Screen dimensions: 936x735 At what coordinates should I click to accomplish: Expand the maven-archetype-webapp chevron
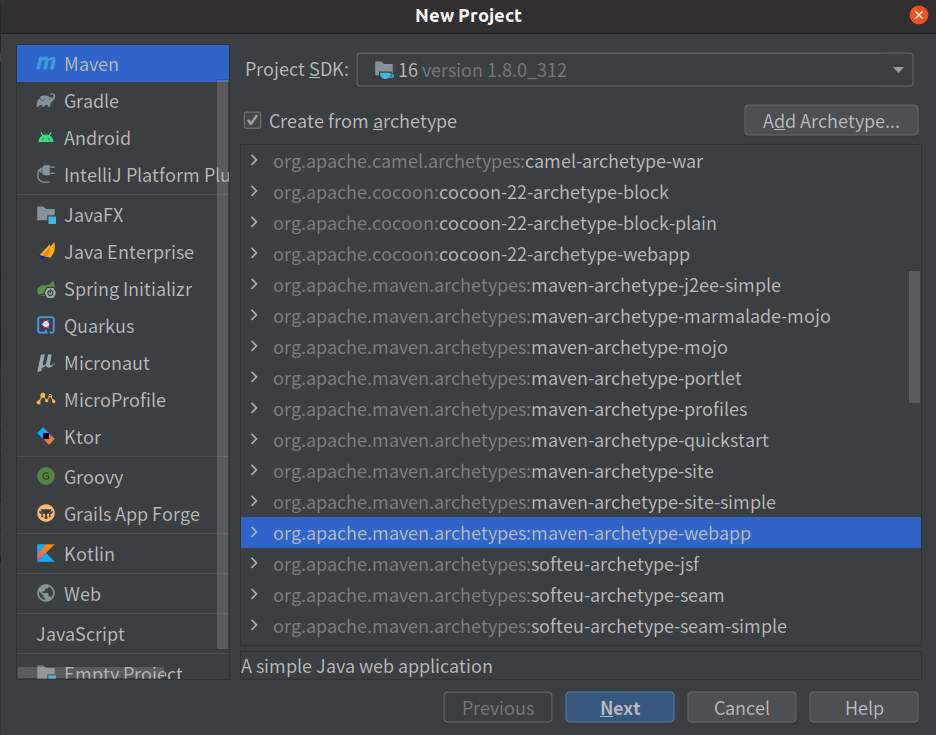(x=255, y=533)
